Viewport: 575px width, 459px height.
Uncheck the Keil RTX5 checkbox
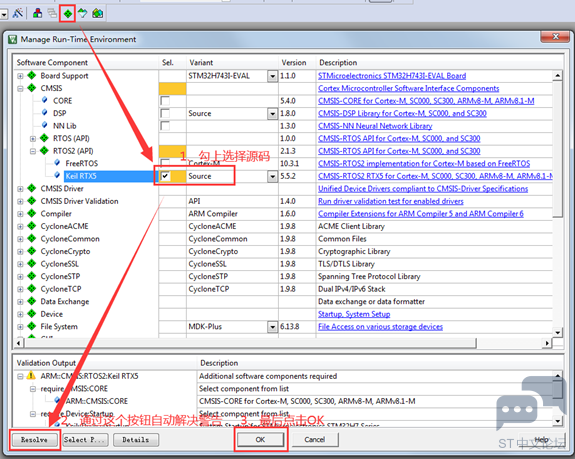point(165,176)
